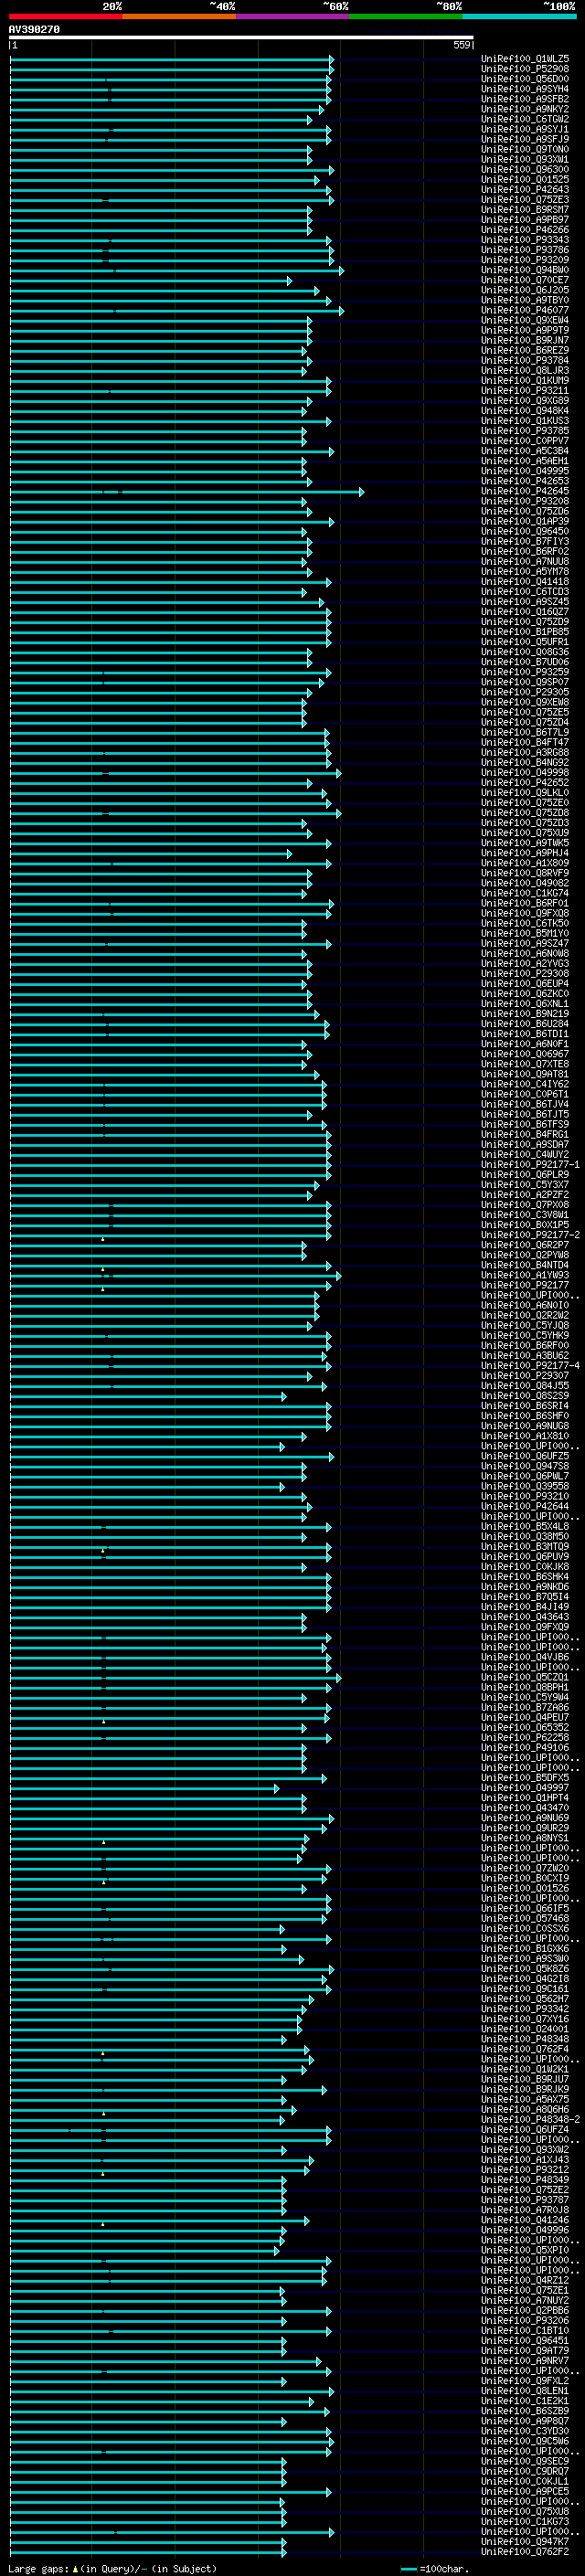Select the UniRef100_P92177-2 label
Viewport: 585px width, 2576px height.
pos(530,1235)
